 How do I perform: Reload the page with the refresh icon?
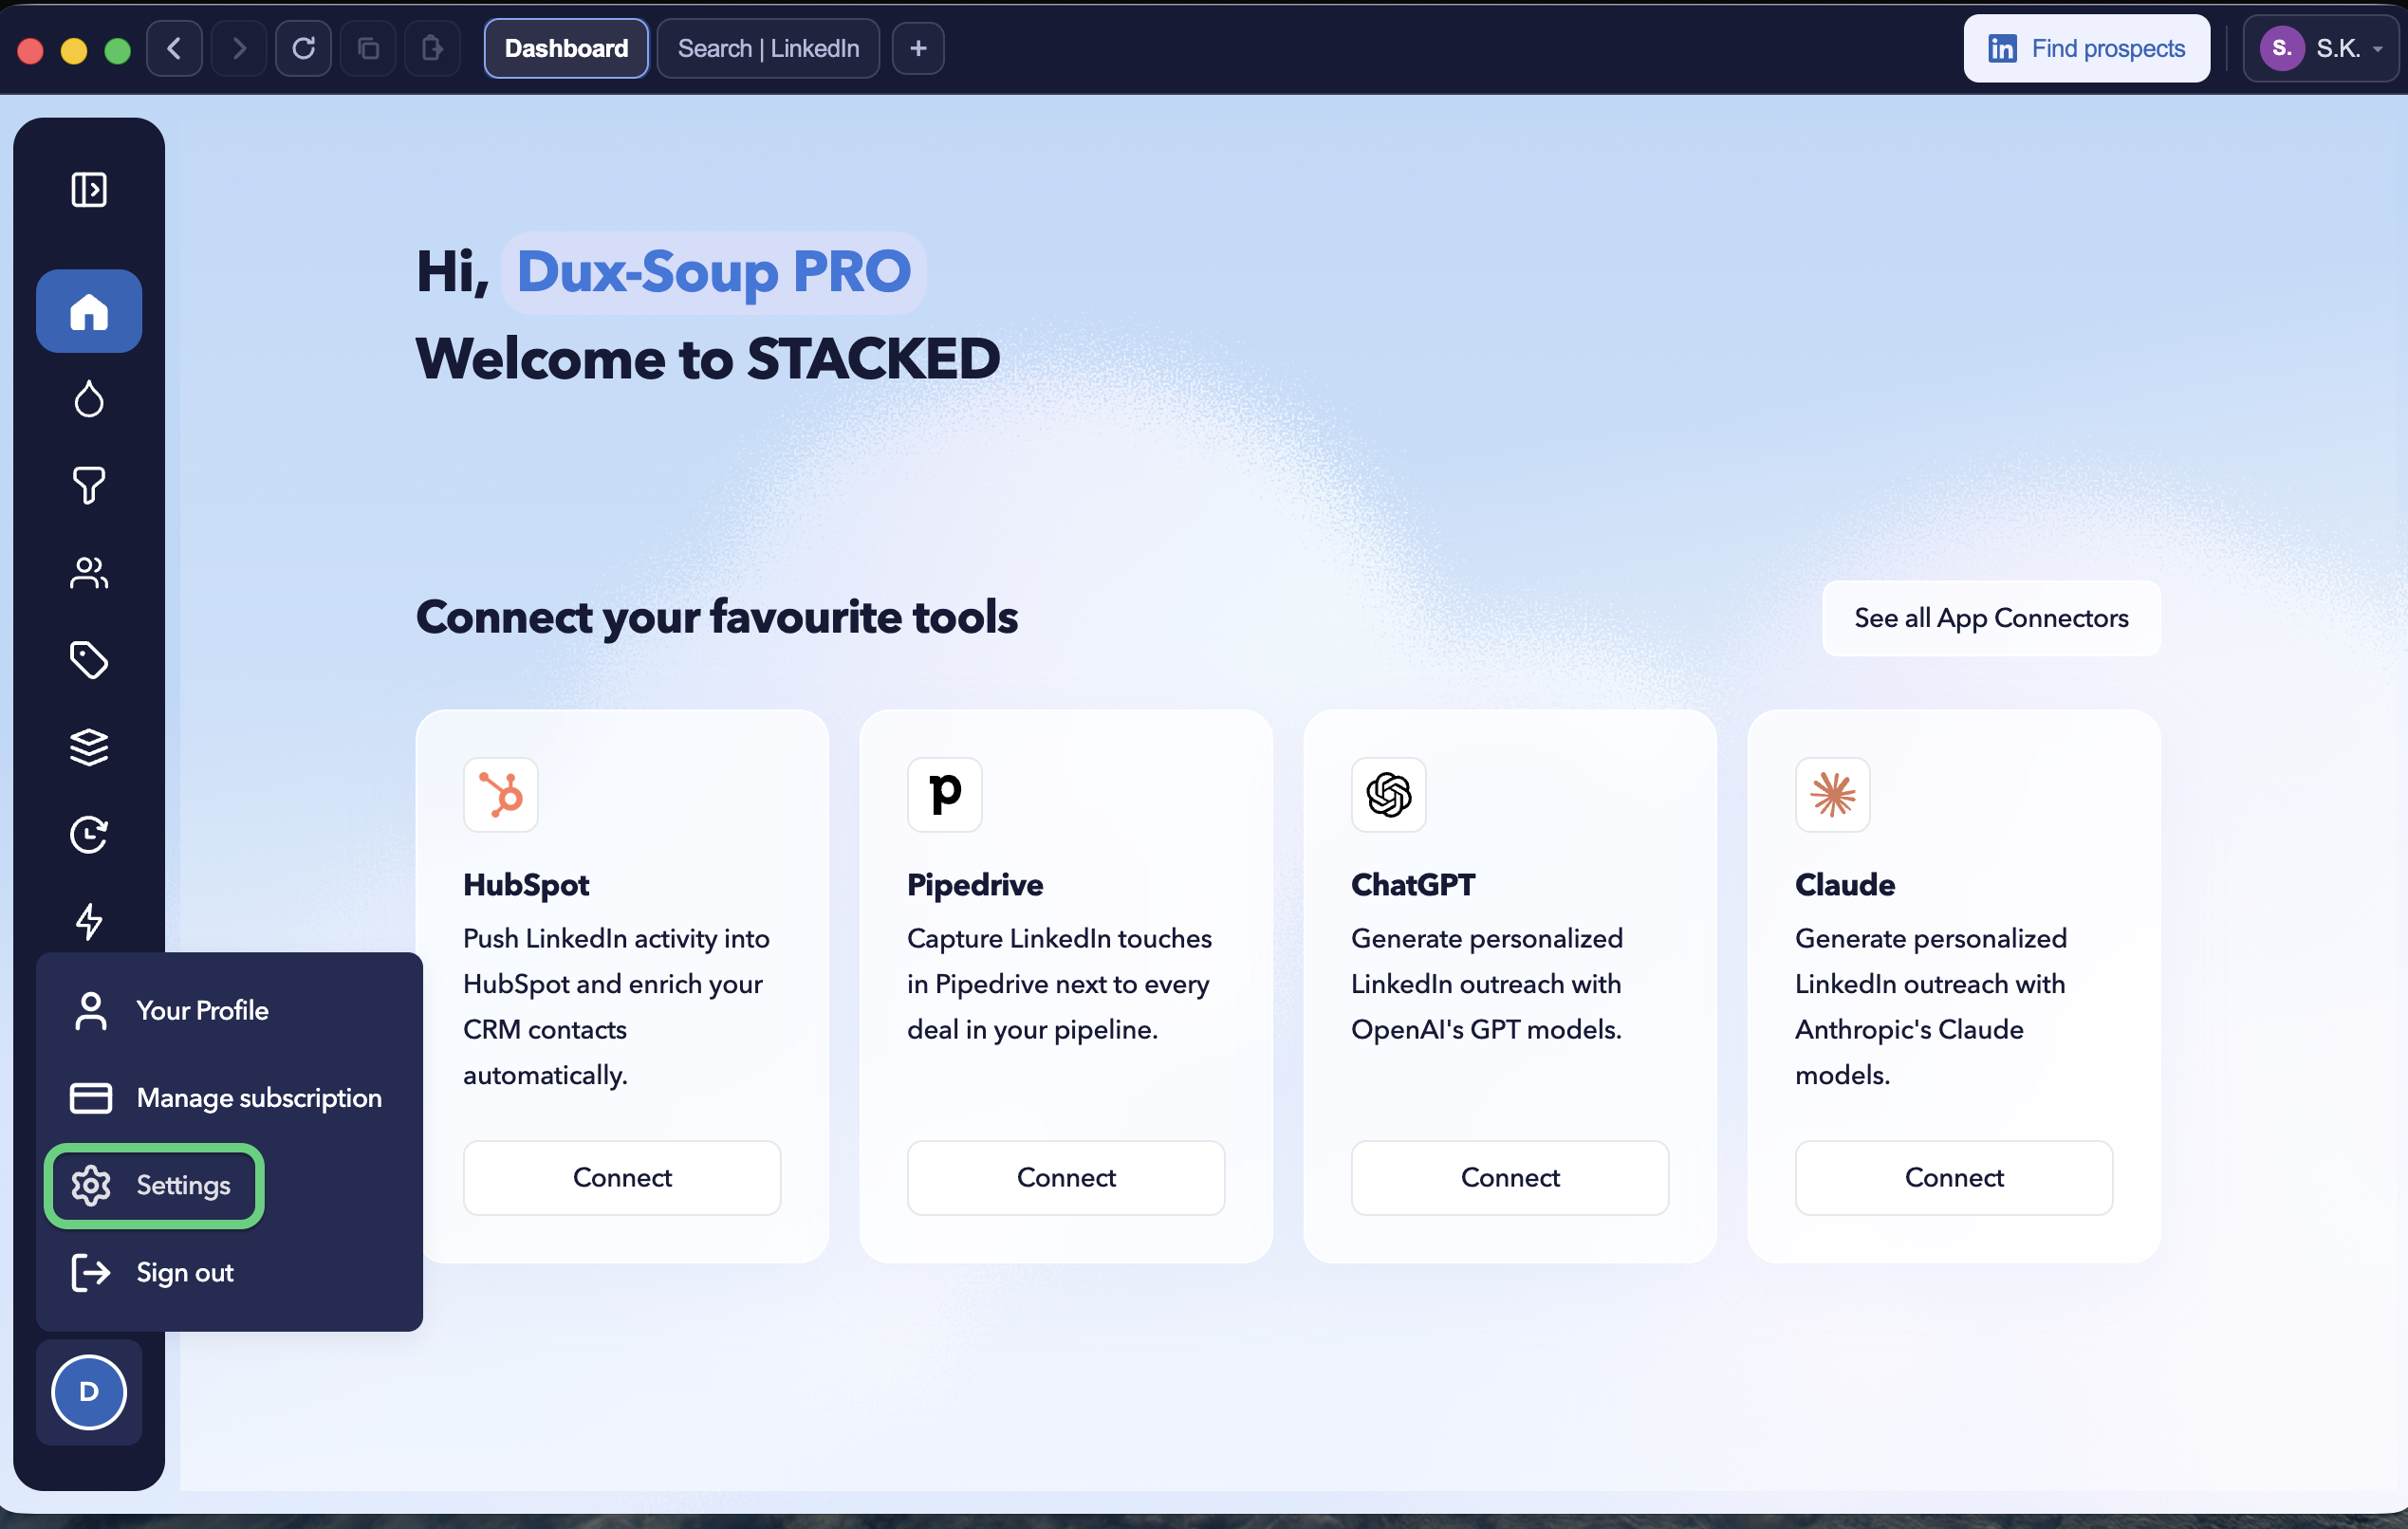[x=303, y=48]
